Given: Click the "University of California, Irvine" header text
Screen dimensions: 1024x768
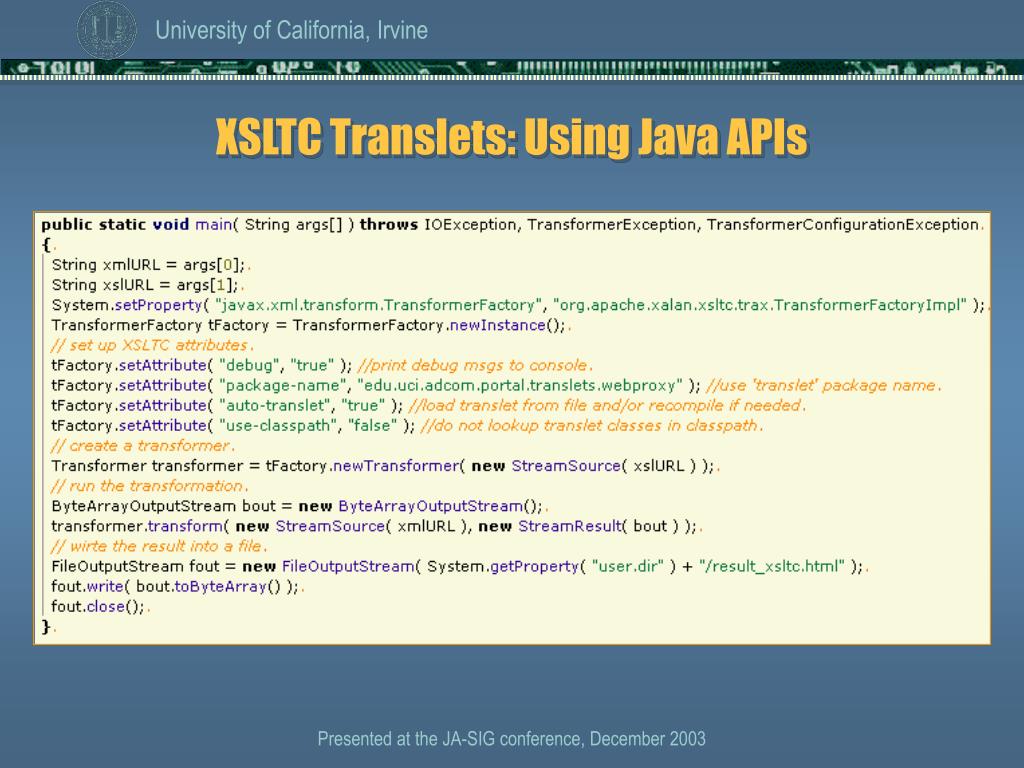Looking at the screenshot, I should (291, 31).
